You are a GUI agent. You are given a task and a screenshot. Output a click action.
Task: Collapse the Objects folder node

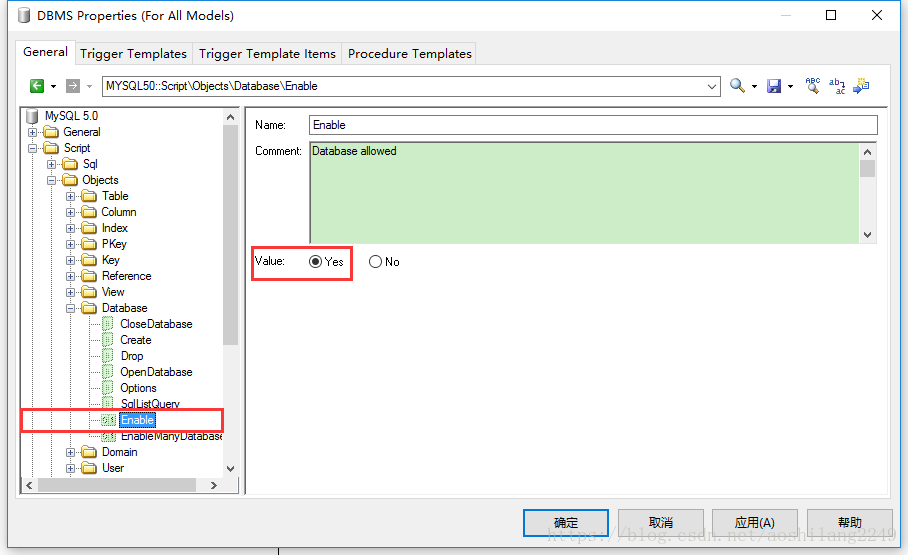pos(52,180)
